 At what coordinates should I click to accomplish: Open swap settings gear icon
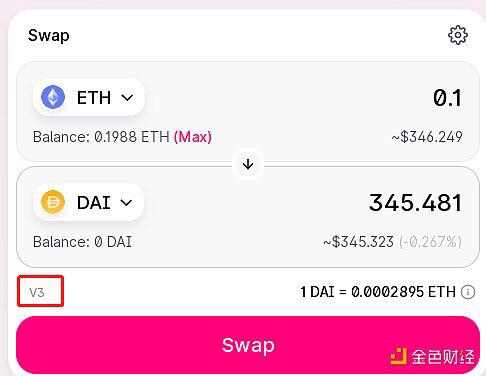pyautogui.click(x=458, y=35)
